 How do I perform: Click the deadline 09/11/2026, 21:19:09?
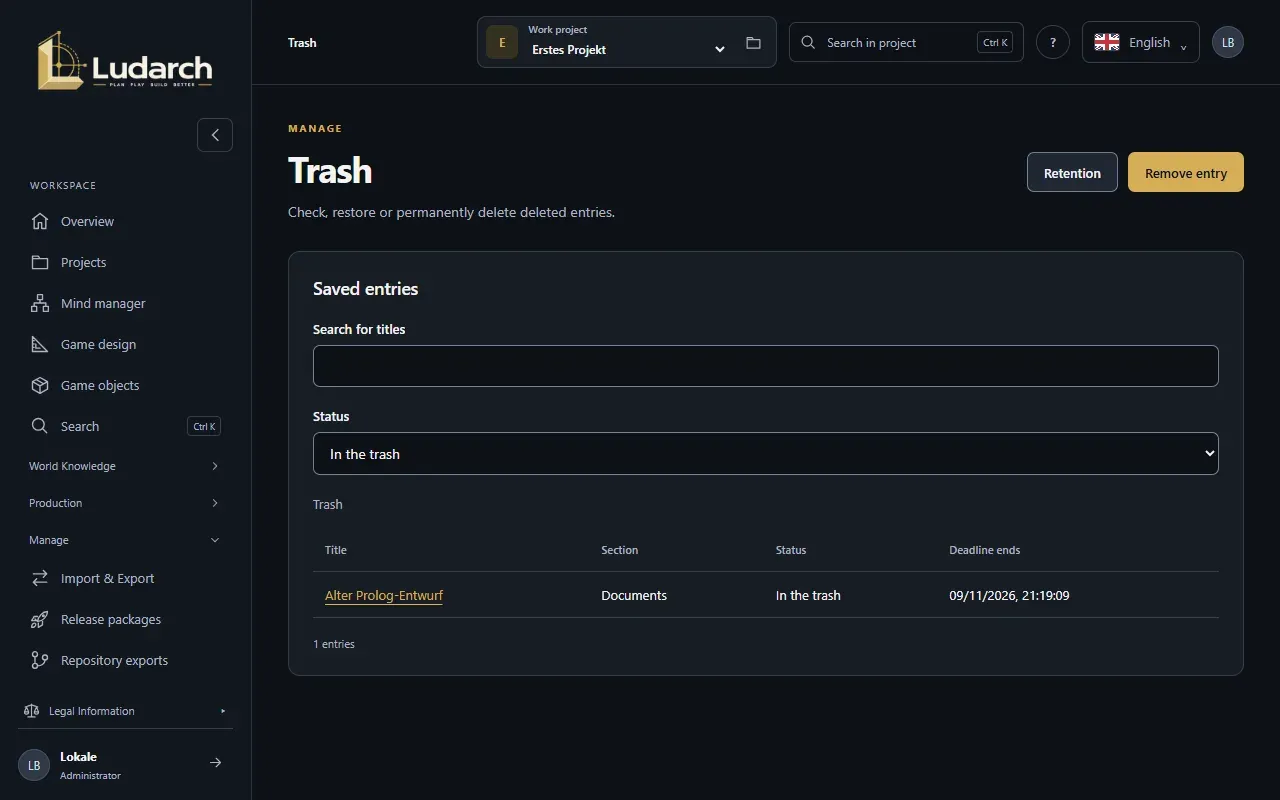click(1009, 595)
